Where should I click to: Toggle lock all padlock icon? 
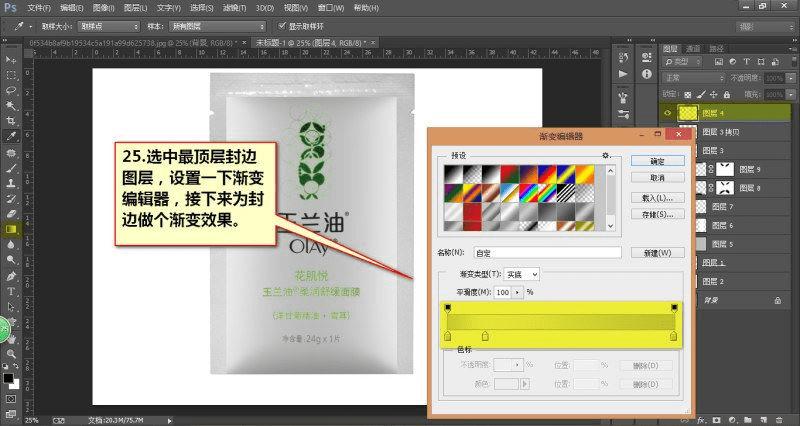pyautogui.click(x=727, y=94)
